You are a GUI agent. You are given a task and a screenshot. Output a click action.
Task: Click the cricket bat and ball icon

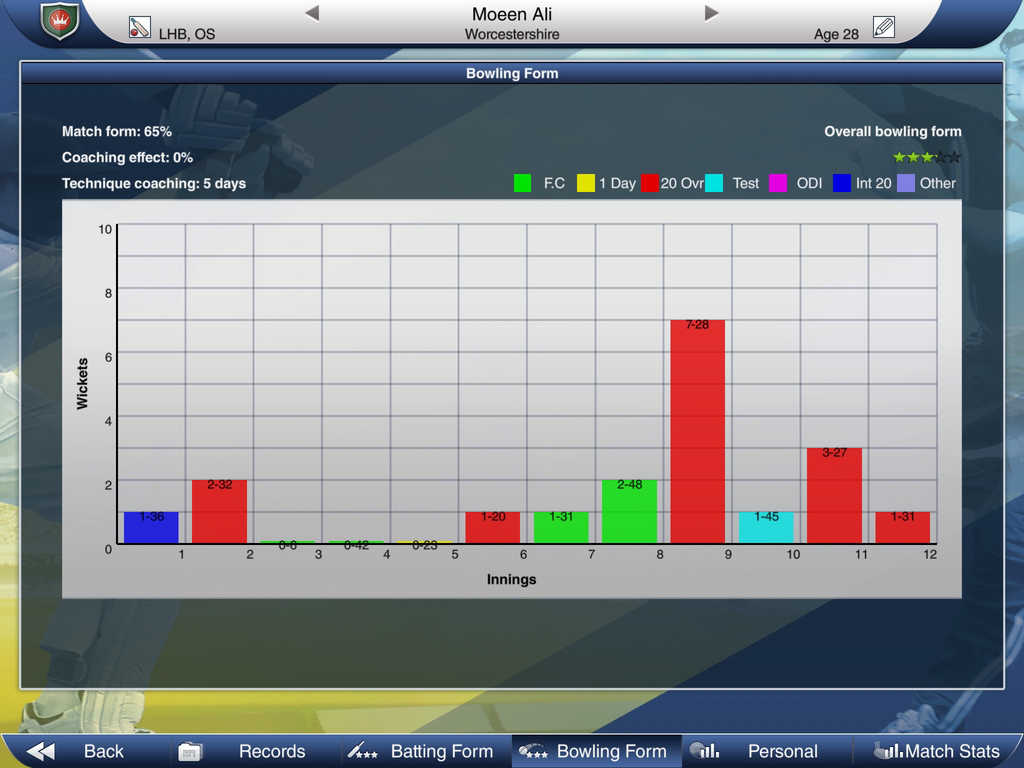click(x=139, y=29)
